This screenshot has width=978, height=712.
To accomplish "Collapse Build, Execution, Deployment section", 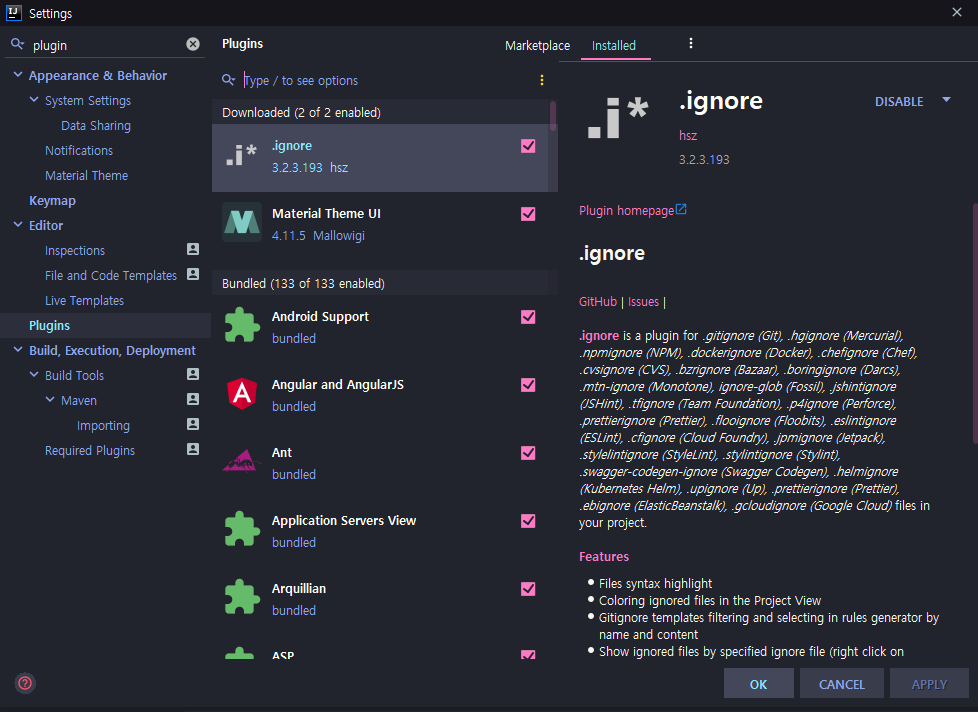I will click(x=18, y=350).
